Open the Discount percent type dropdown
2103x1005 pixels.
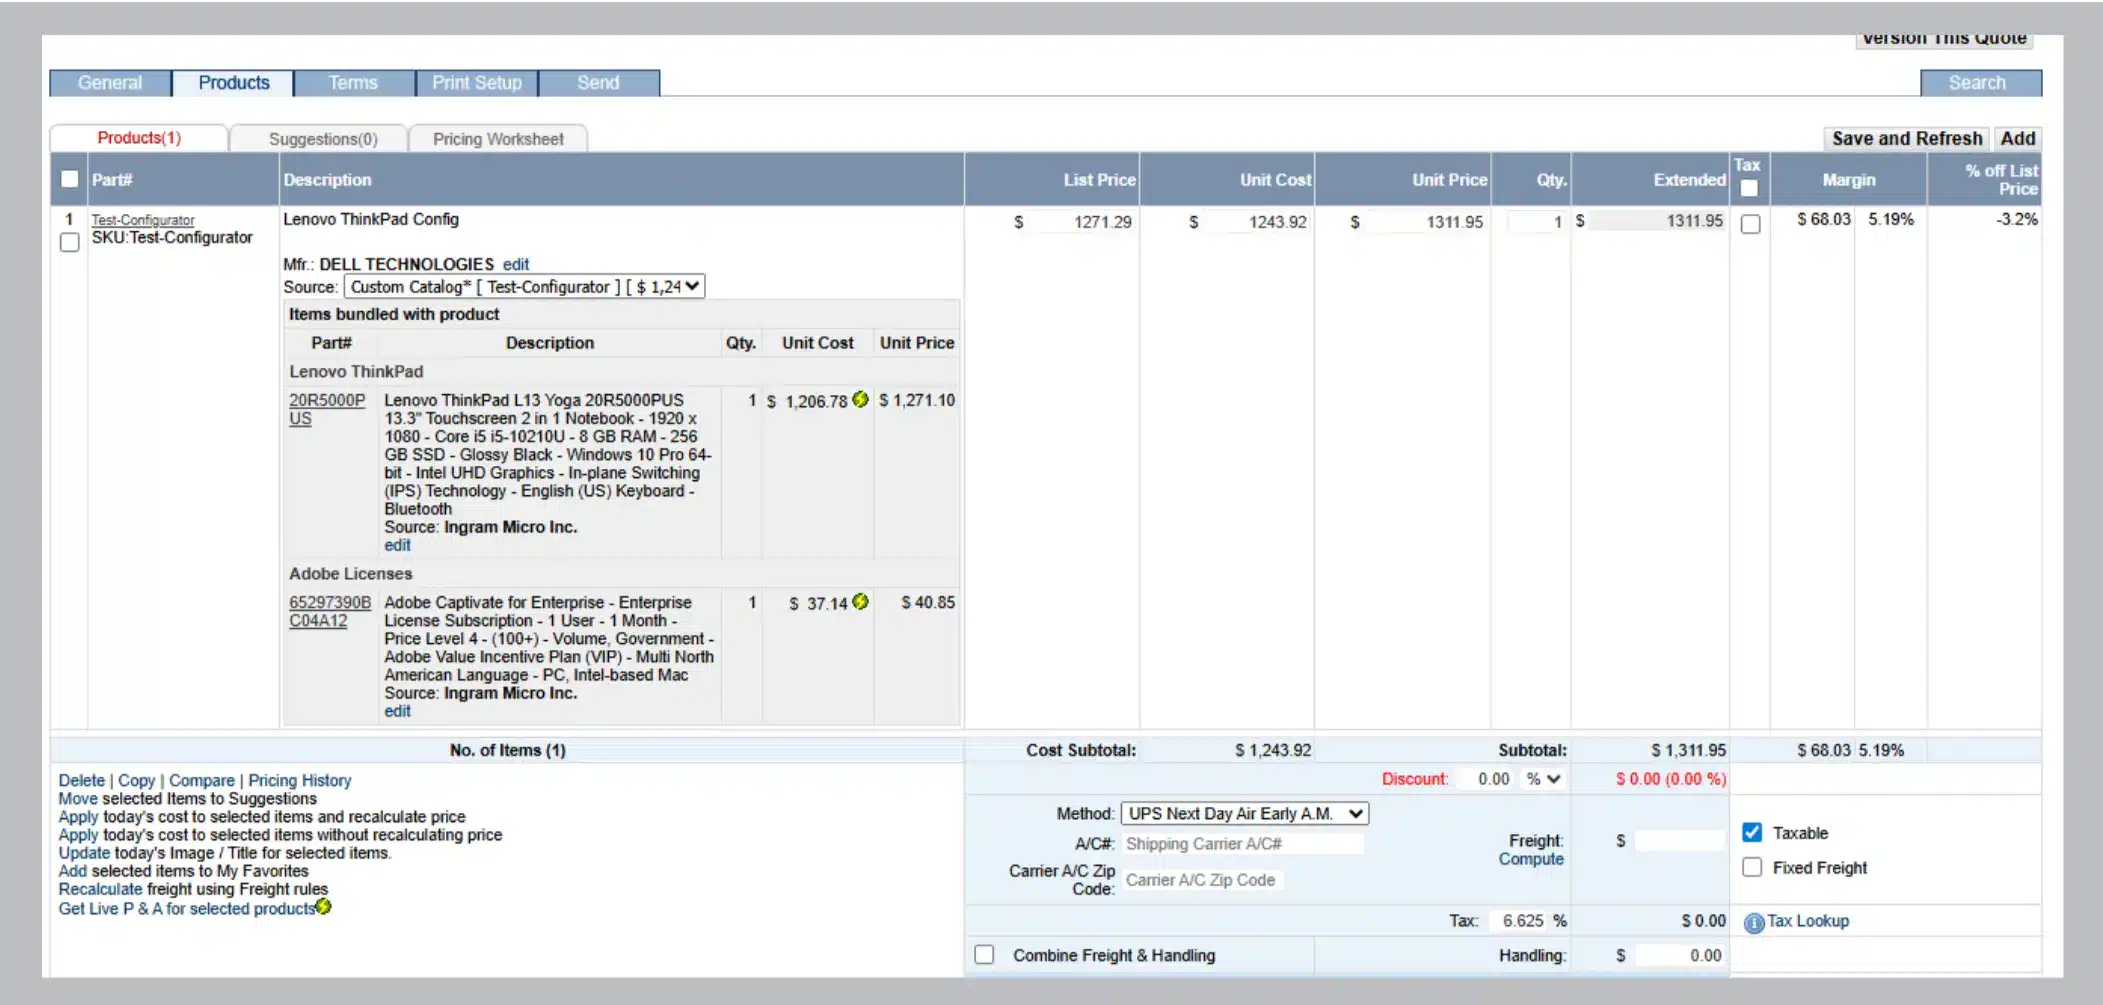(x=1543, y=779)
